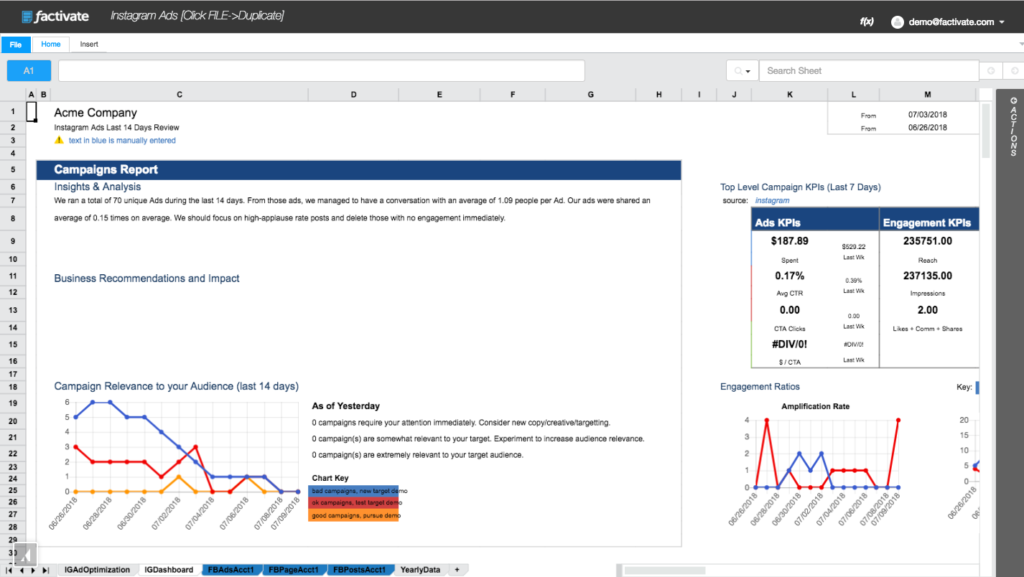The image size is (1024, 577).
Task: Click the blue 'bad campaigns' chart key swatch
Action: coord(353,491)
